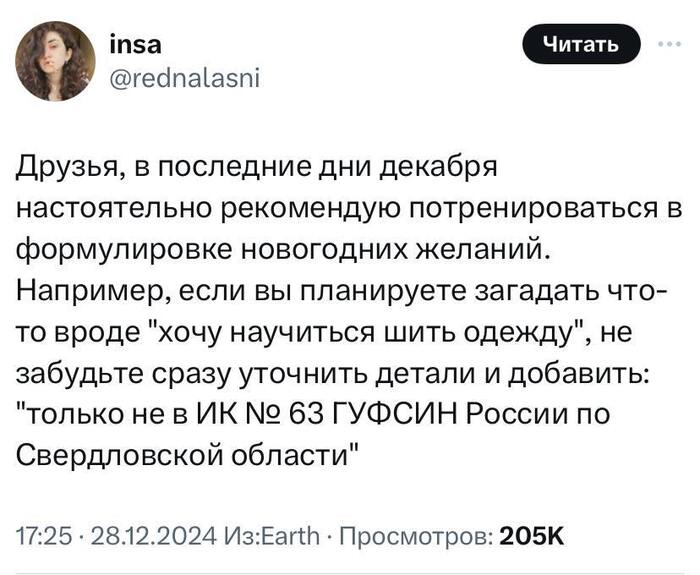The width and height of the screenshot is (700, 575).
Task: Click the @rednalasni handle
Action: (x=184, y=79)
